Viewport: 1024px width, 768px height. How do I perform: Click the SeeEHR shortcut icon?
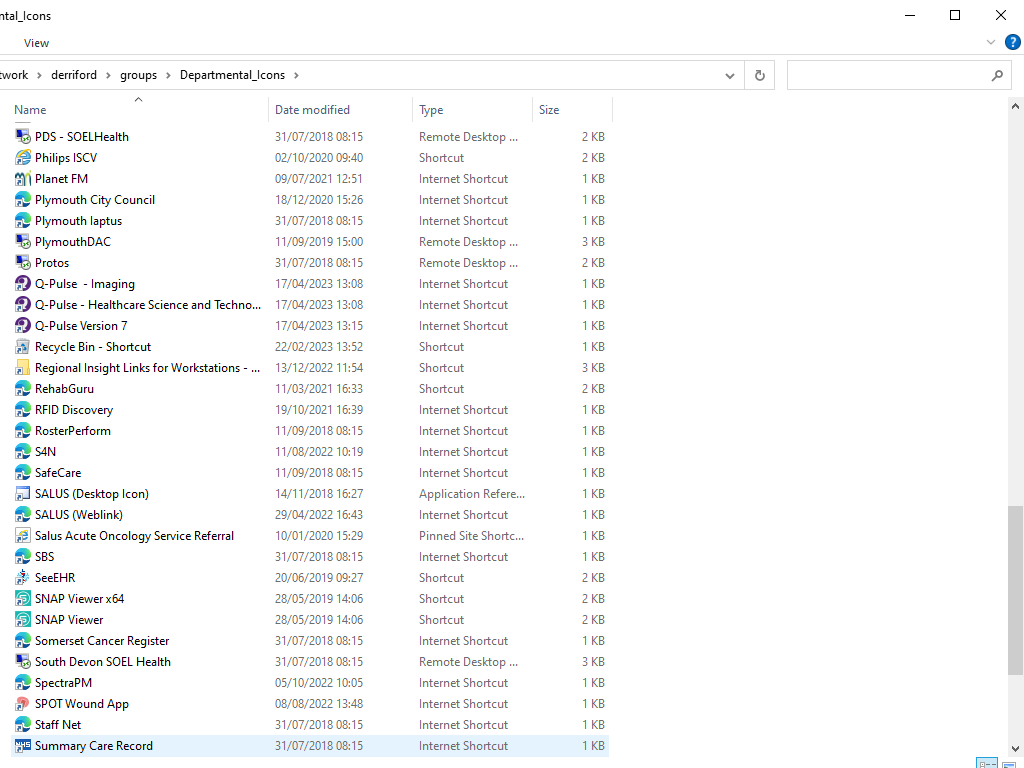(23, 577)
